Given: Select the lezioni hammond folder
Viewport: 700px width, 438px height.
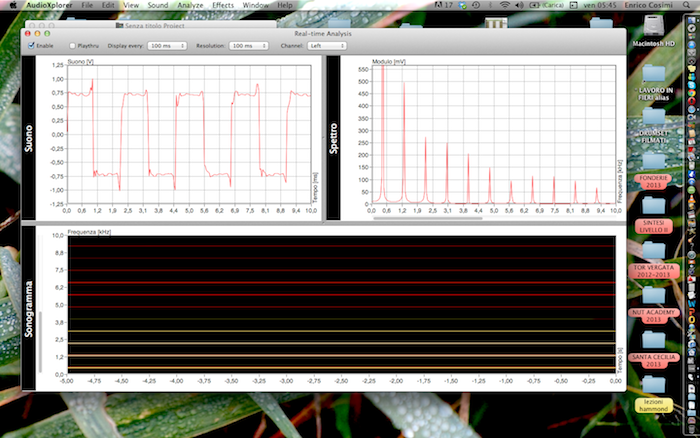Looking at the screenshot, I should pyautogui.click(x=654, y=386).
